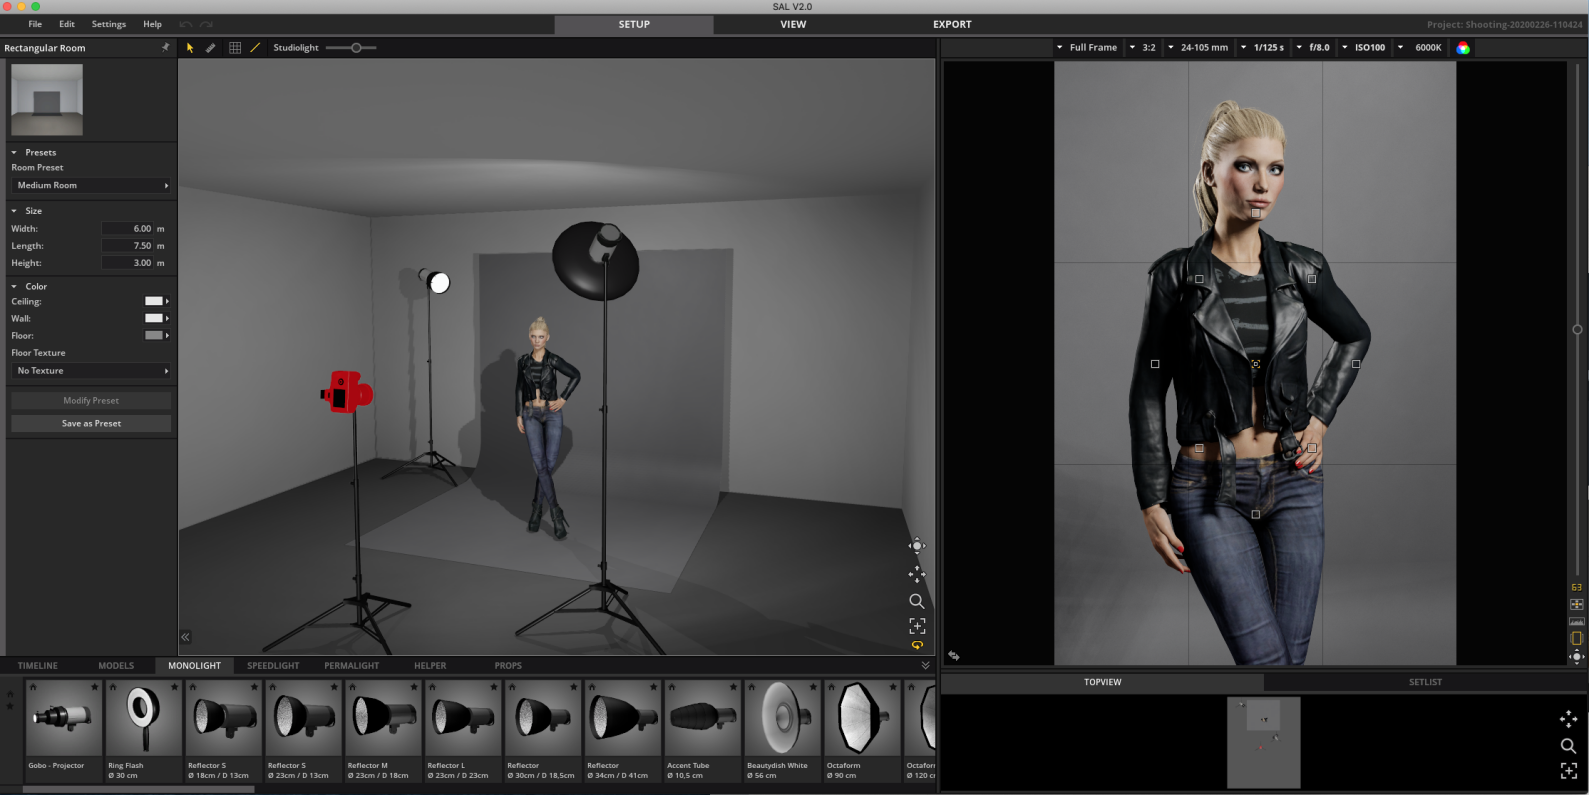Image resolution: width=1589 pixels, height=795 pixels.
Task: Click the Modify Preset button
Action: [91, 400]
